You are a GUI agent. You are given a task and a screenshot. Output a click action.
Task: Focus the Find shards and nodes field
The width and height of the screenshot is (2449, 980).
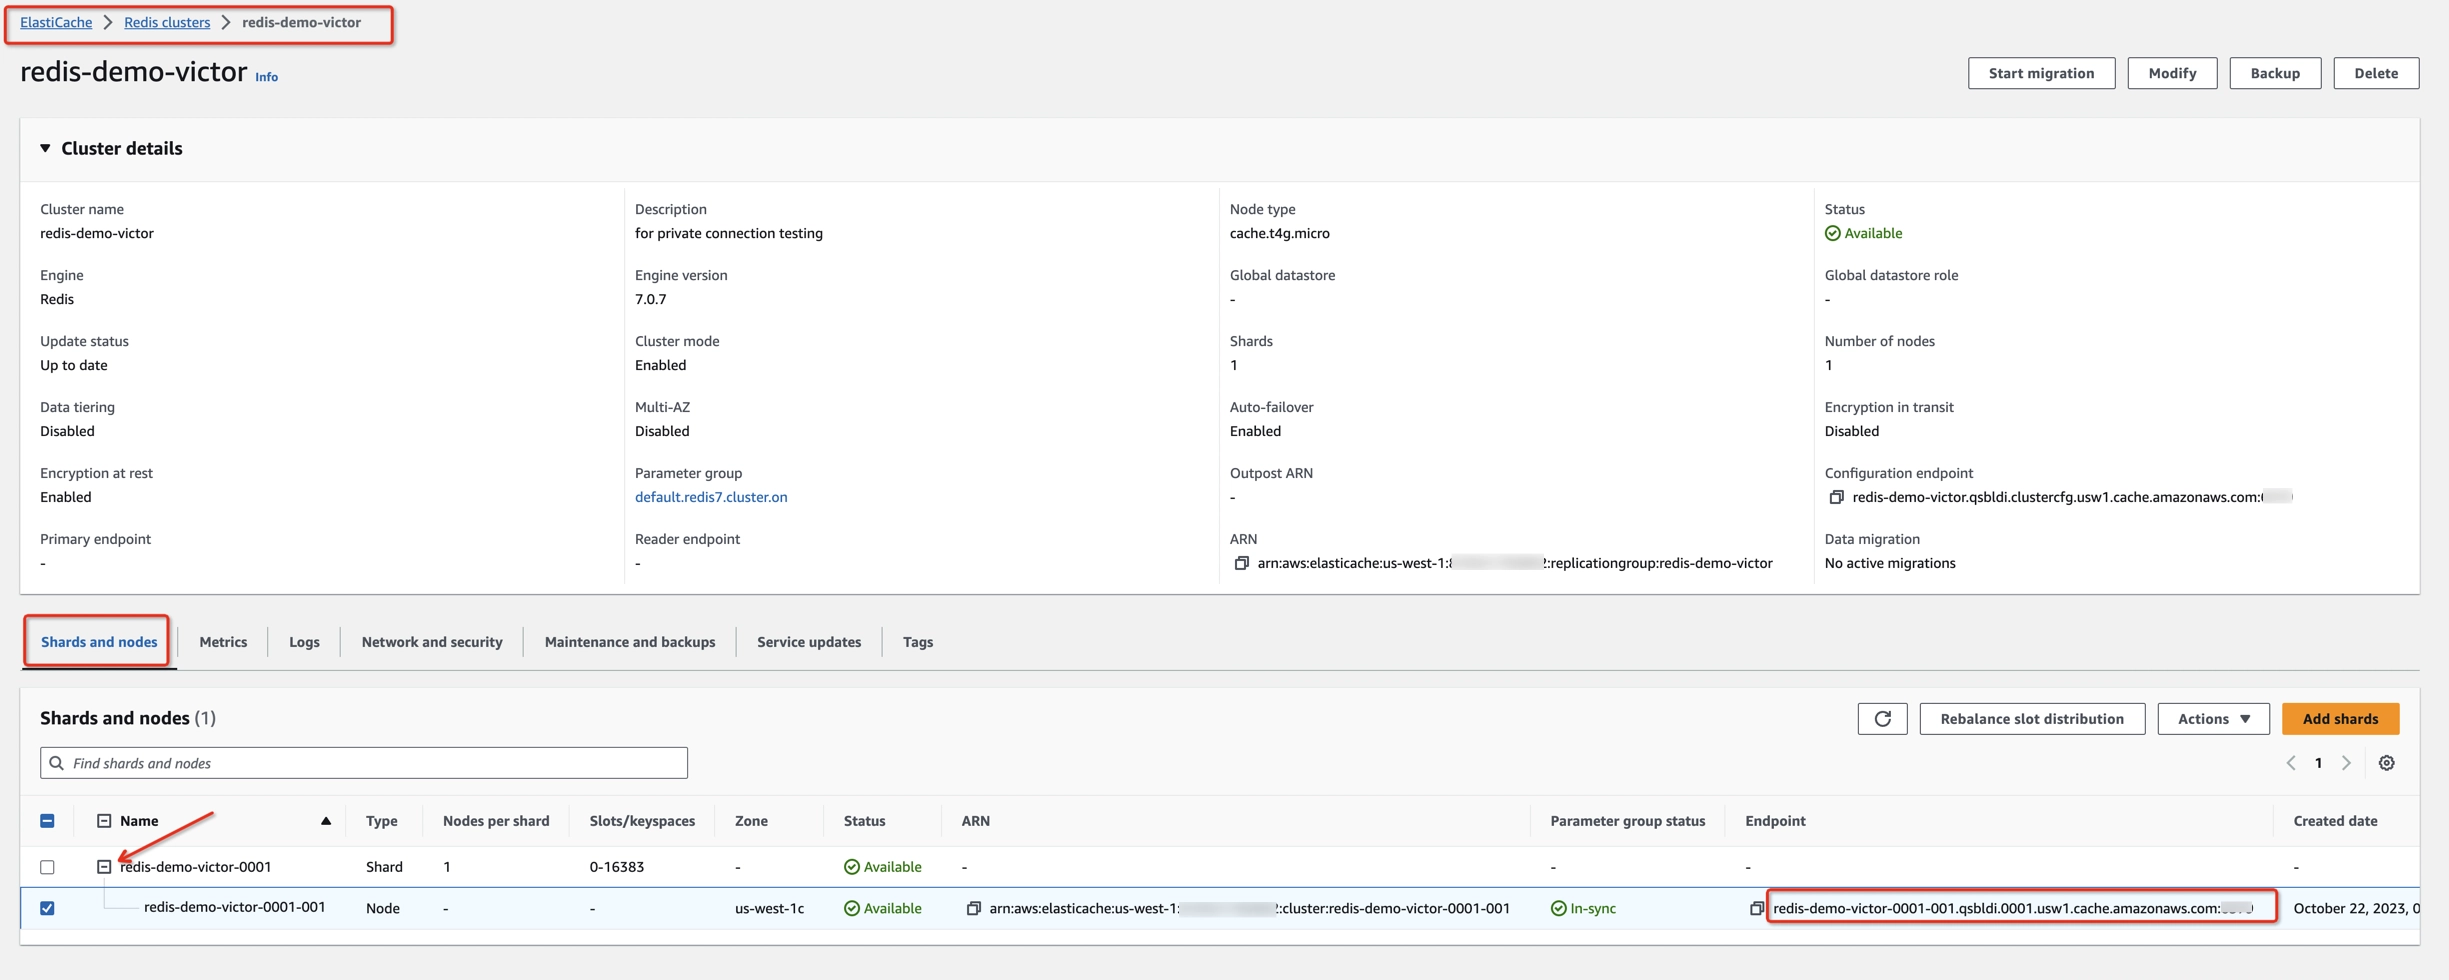pos(364,763)
